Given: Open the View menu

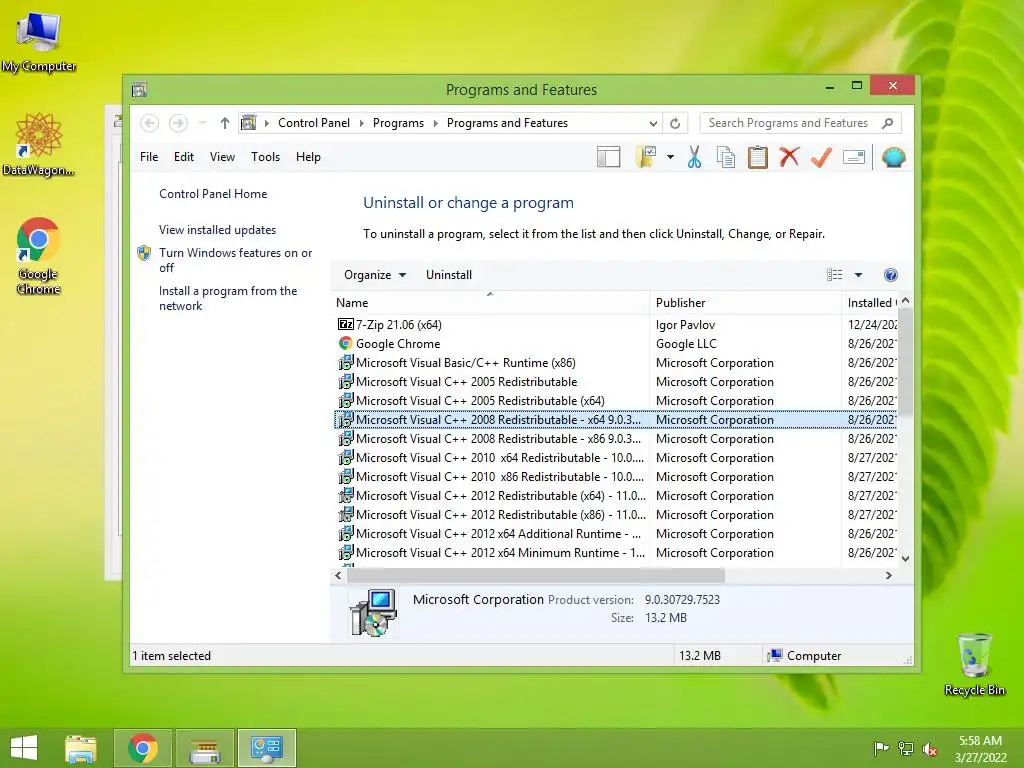Looking at the screenshot, I should [222, 157].
